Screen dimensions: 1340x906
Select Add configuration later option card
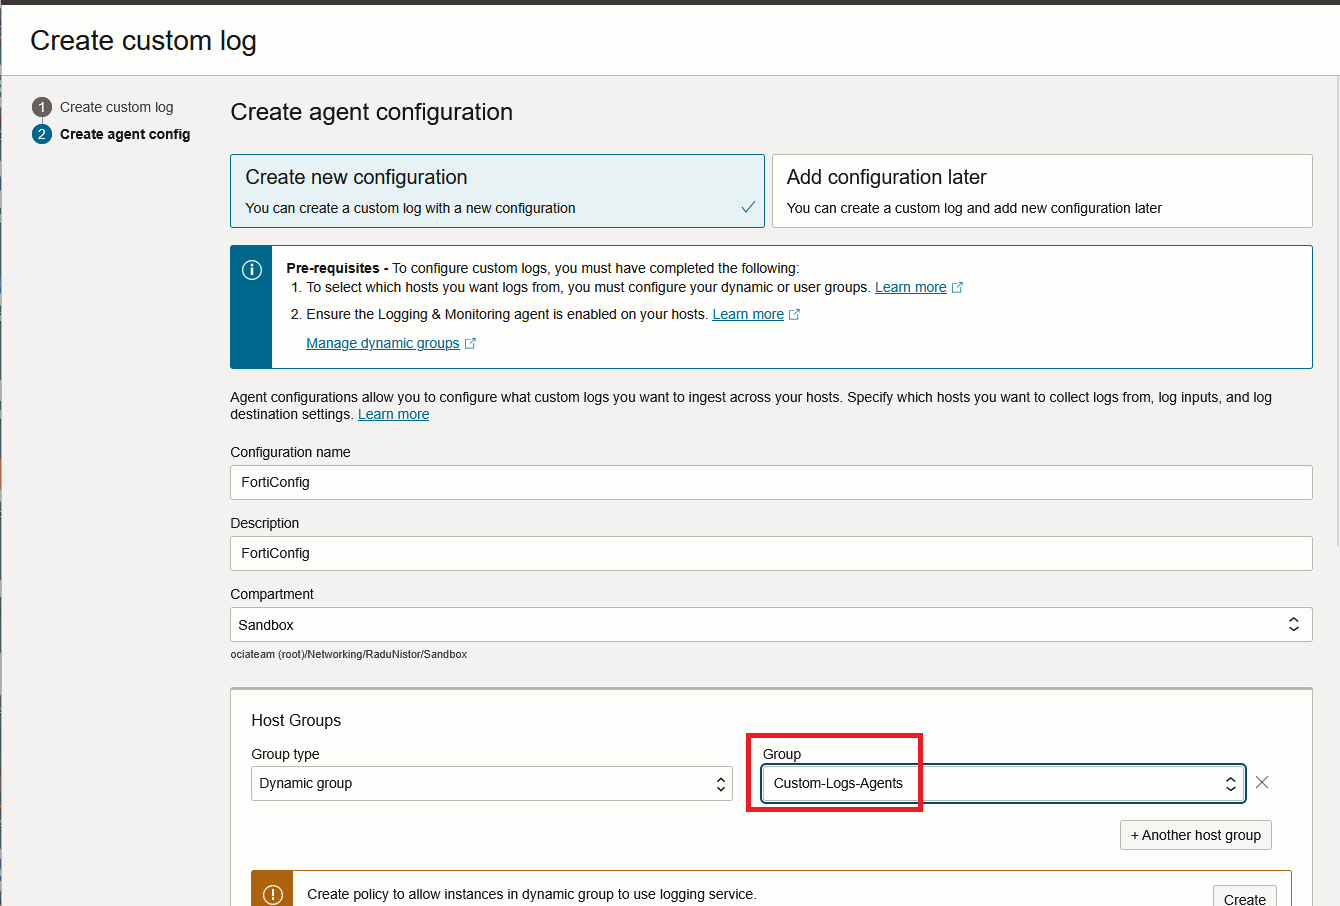click(x=1041, y=191)
